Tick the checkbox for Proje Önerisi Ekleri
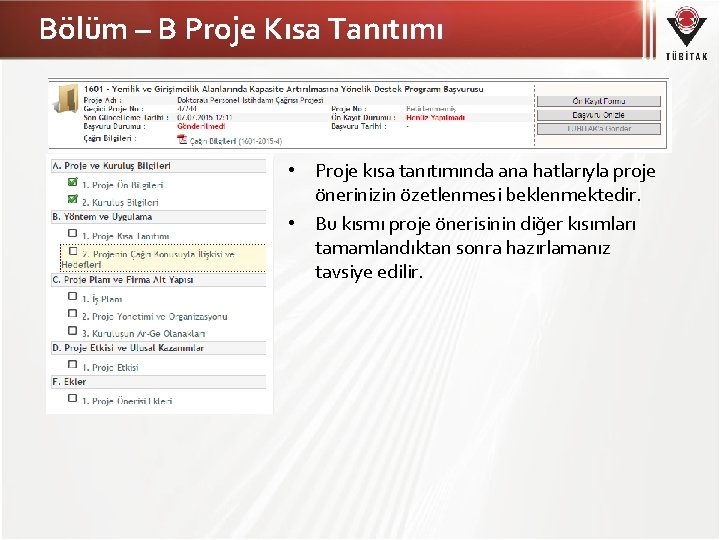The image size is (720, 540). tap(73, 398)
